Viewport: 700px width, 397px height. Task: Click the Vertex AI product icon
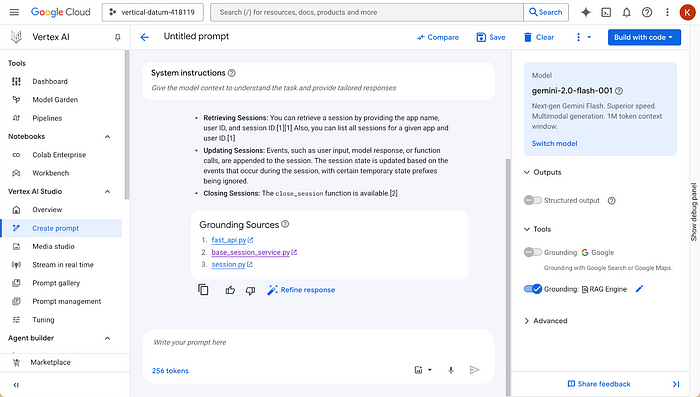click(16, 37)
